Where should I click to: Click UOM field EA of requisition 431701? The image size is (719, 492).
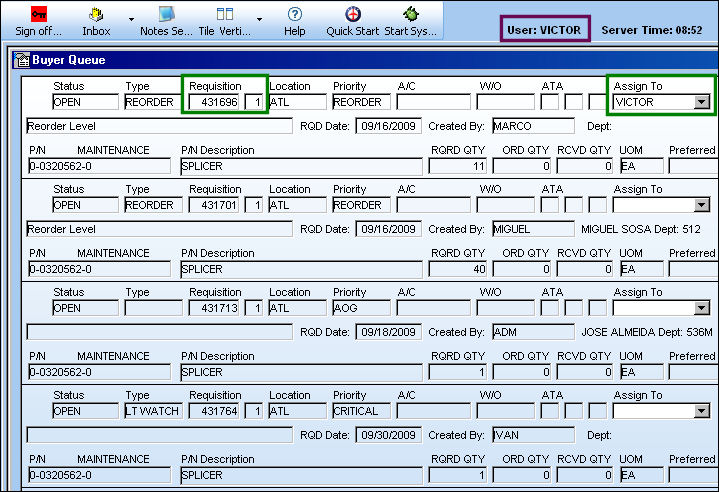(642, 269)
